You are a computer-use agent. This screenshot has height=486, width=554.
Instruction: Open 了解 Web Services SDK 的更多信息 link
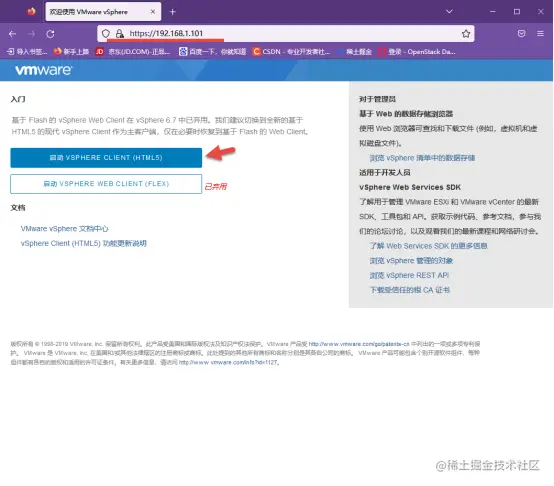428,246
